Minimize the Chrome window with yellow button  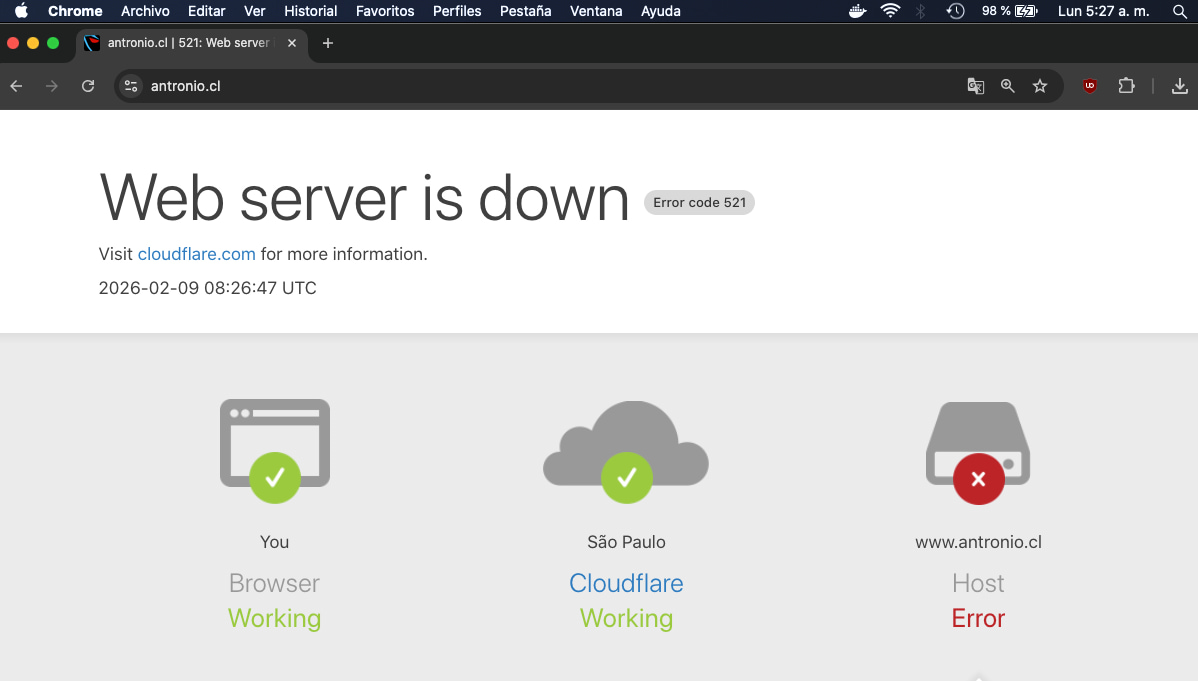33,44
